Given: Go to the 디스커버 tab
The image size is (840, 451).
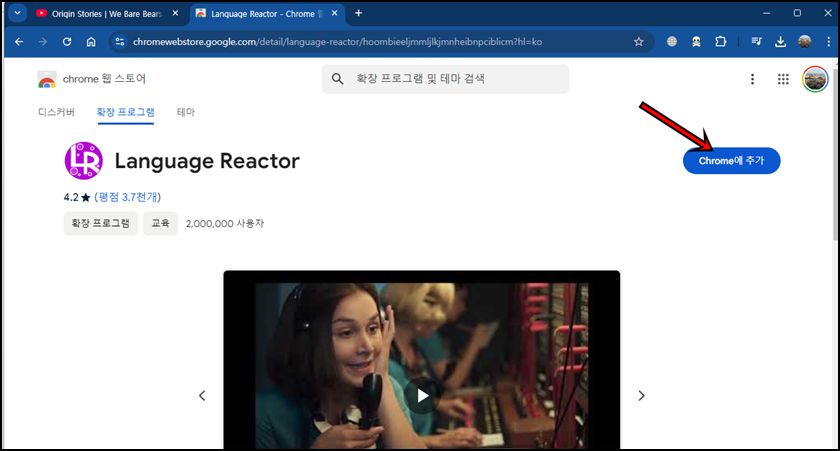Looking at the screenshot, I should (56, 112).
